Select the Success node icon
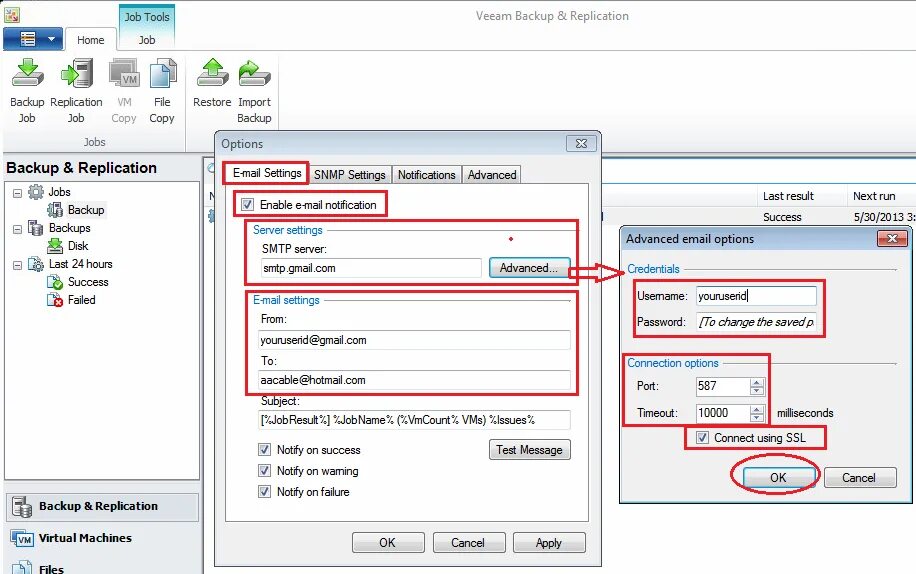916x574 pixels. (55, 282)
